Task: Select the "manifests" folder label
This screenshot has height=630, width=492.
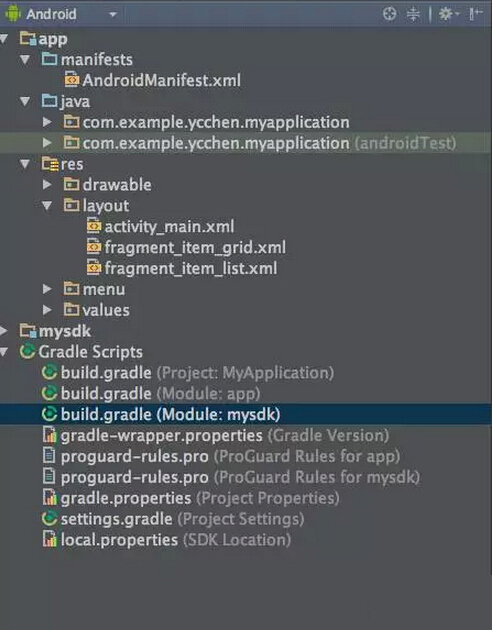Action: [x=97, y=60]
